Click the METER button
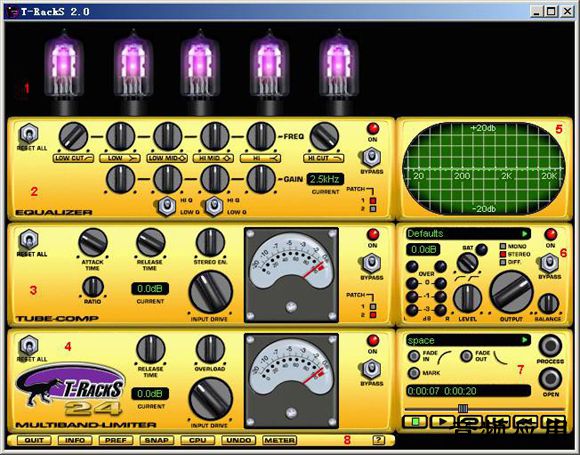The width and height of the screenshot is (580, 455). coord(279,441)
